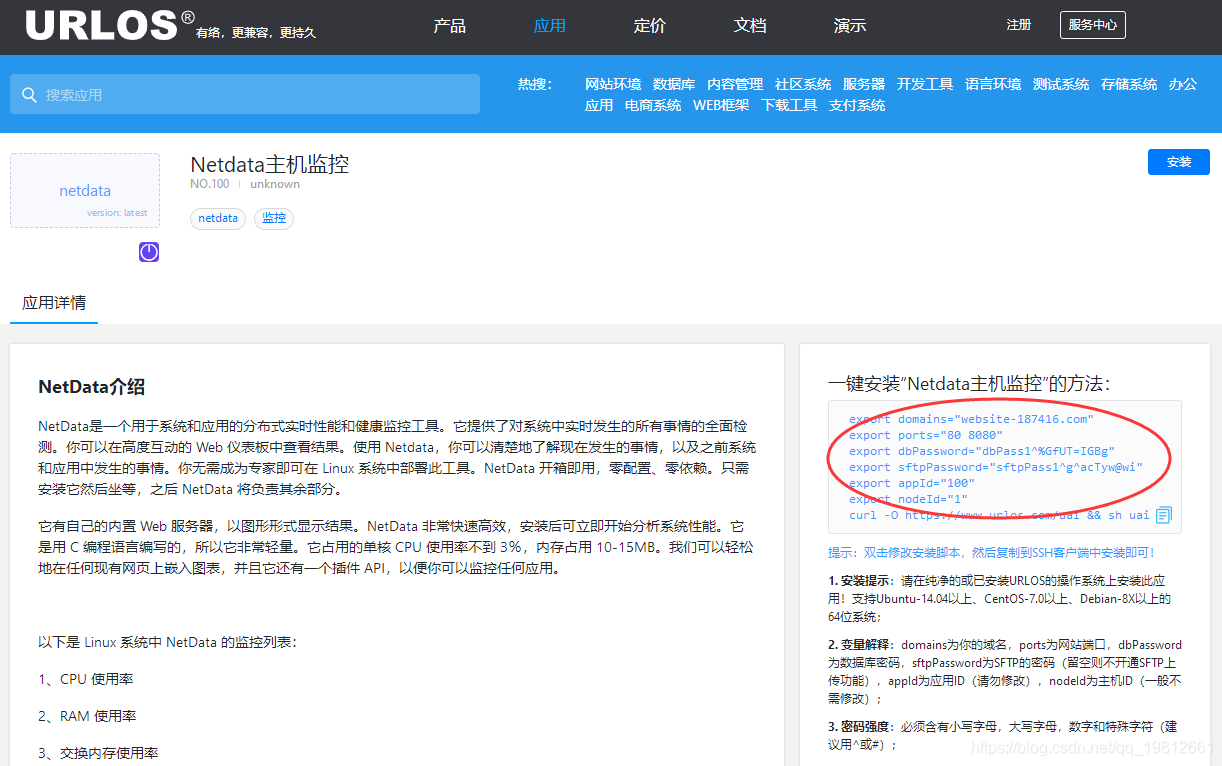Click the export dbPassword script line
The height and width of the screenshot is (766, 1222).
click(x=981, y=451)
